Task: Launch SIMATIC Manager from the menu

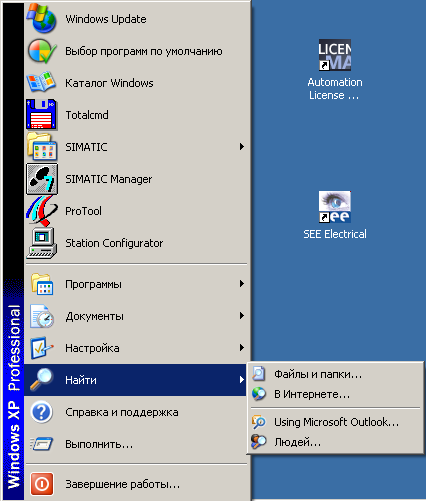Action: pyautogui.click(x=136, y=179)
